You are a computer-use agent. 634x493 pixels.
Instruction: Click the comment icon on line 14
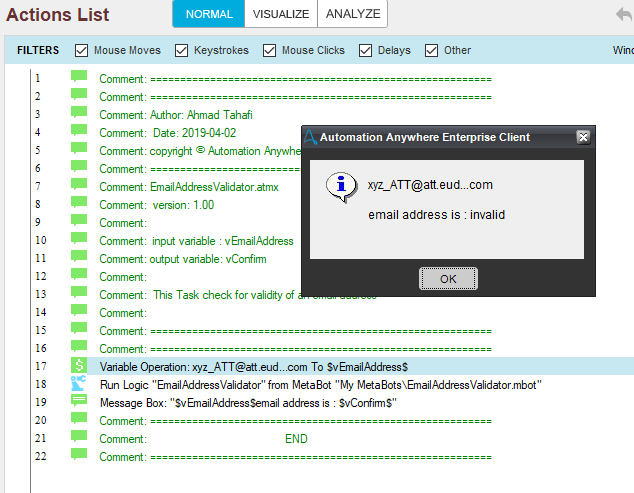[x=79, y=310]
